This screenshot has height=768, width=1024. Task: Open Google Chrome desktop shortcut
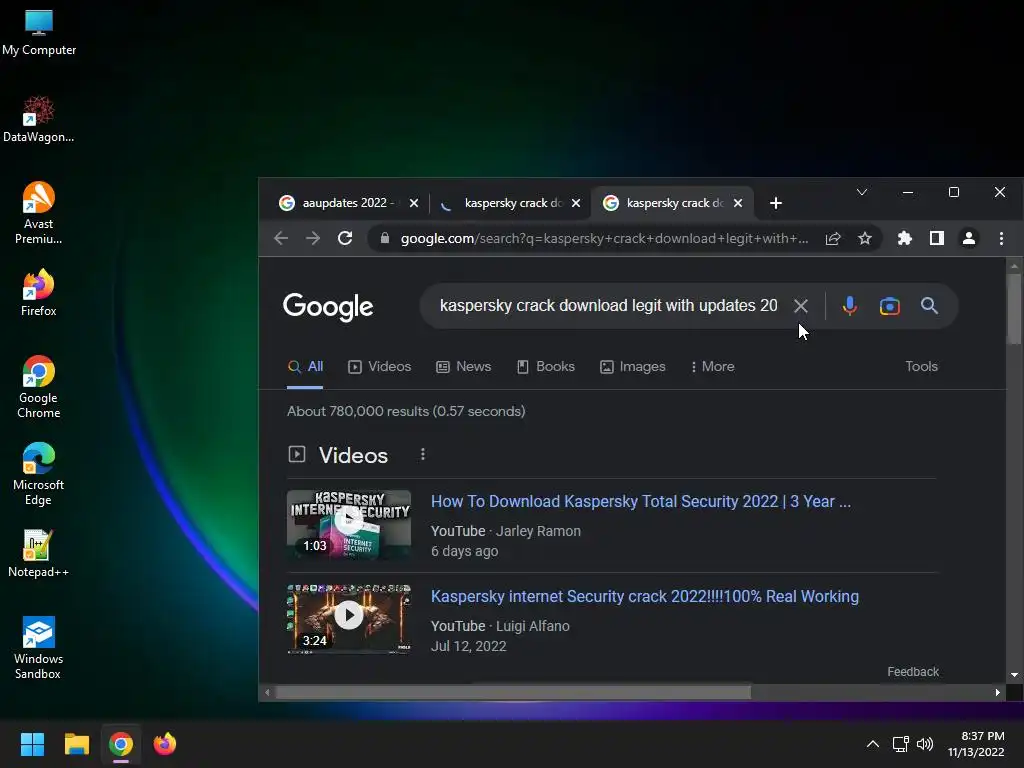[39, 387]
